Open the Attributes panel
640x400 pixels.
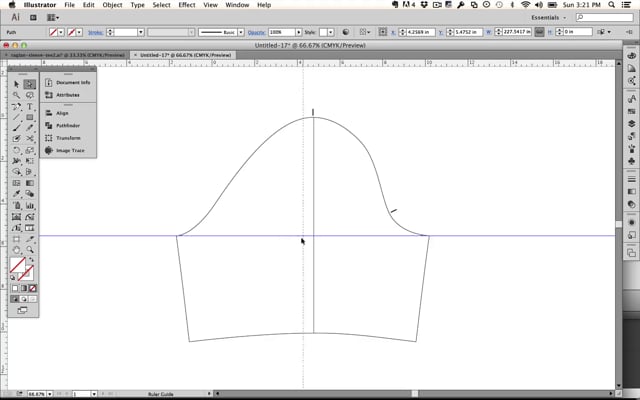(x=67, y=95)
